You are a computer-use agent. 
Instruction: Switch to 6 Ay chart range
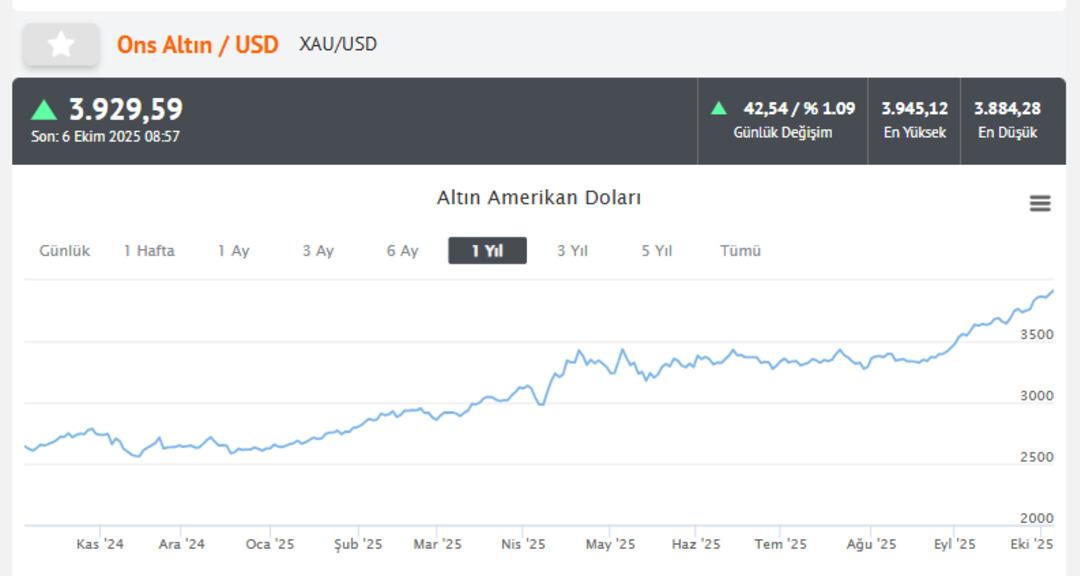(402, 251)
